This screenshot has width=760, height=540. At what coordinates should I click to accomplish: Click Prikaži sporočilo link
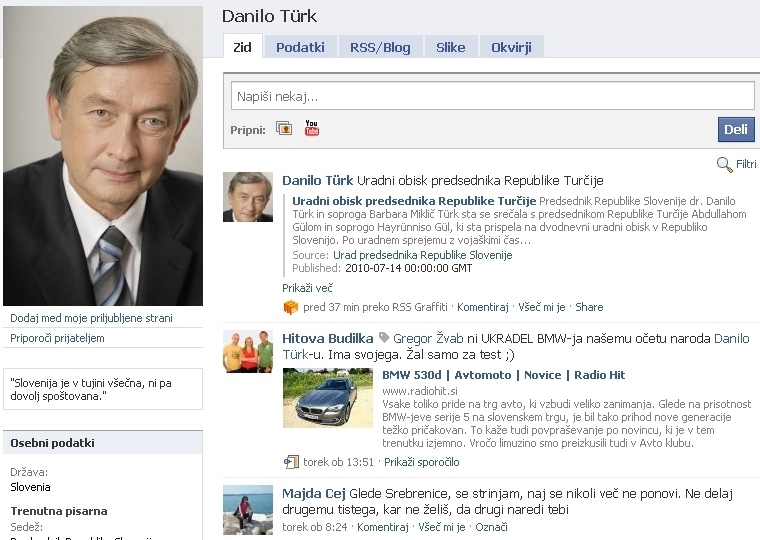click(421, 462)
